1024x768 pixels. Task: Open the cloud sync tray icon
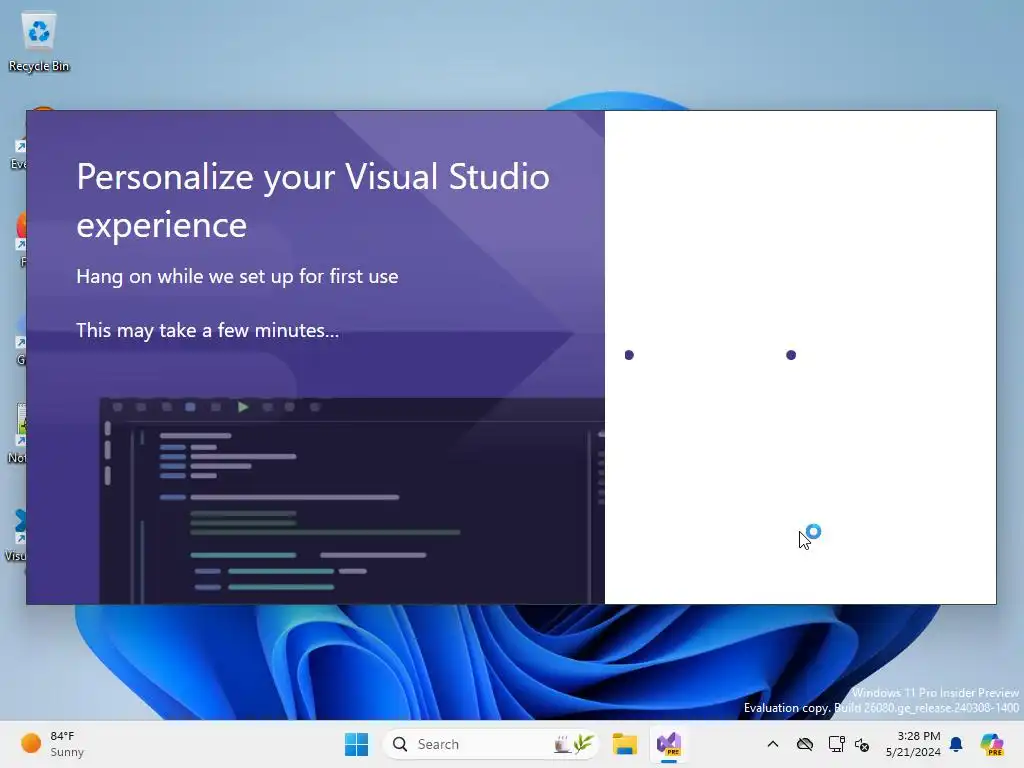coord(805,744)
